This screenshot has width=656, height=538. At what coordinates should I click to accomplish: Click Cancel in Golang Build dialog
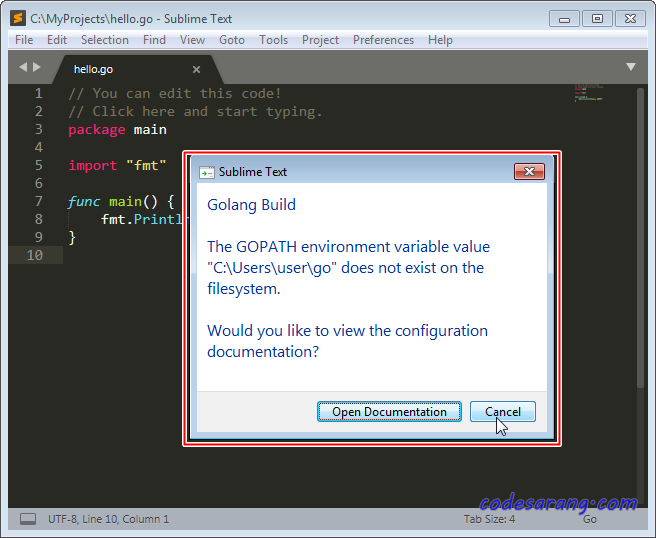point(502,412)
